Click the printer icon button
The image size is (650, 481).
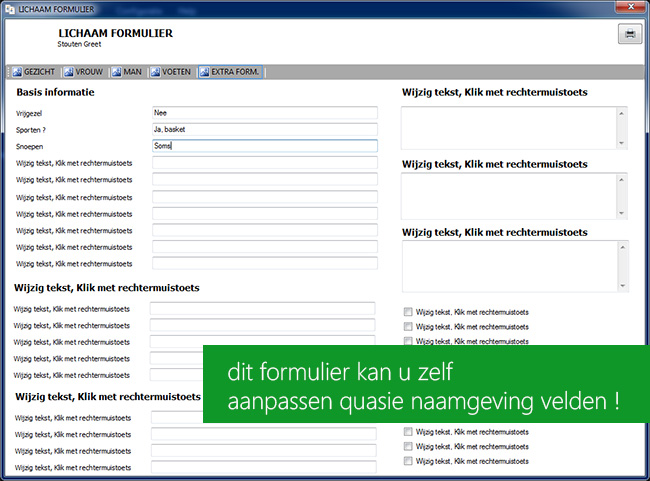pos(630,34)
